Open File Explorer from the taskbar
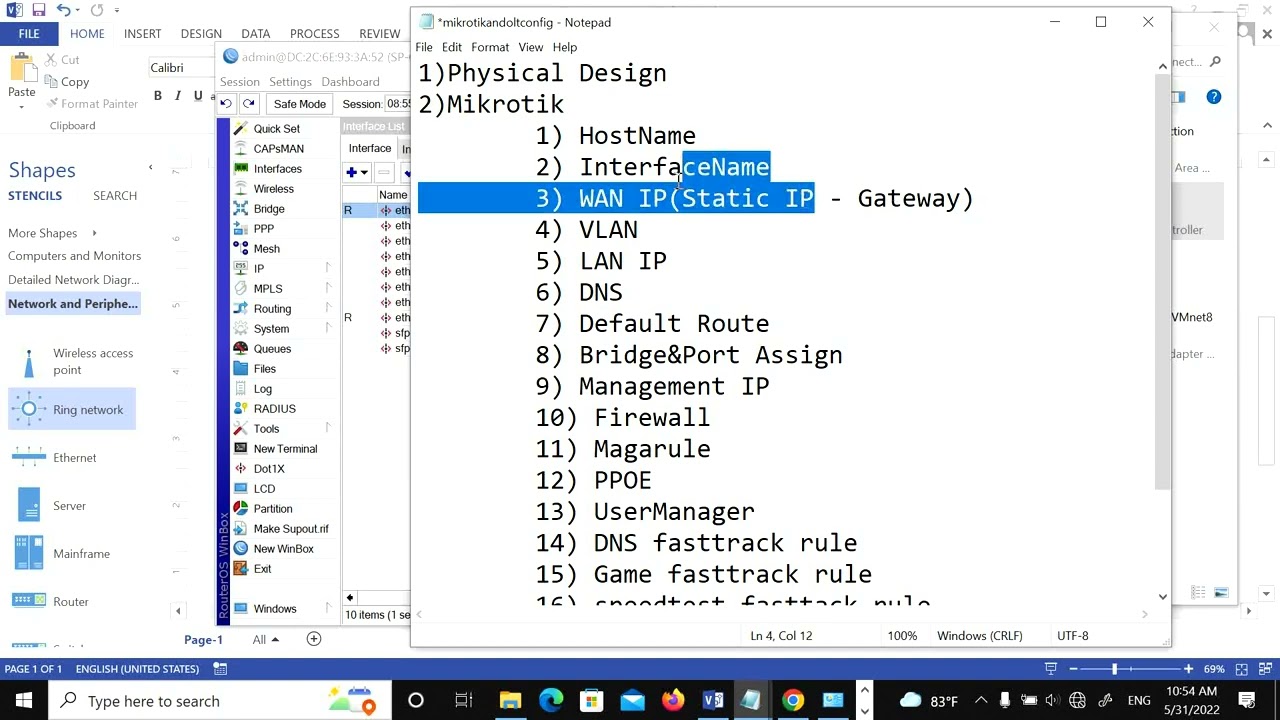1280x720 pixels. click(x=510, y=701)
